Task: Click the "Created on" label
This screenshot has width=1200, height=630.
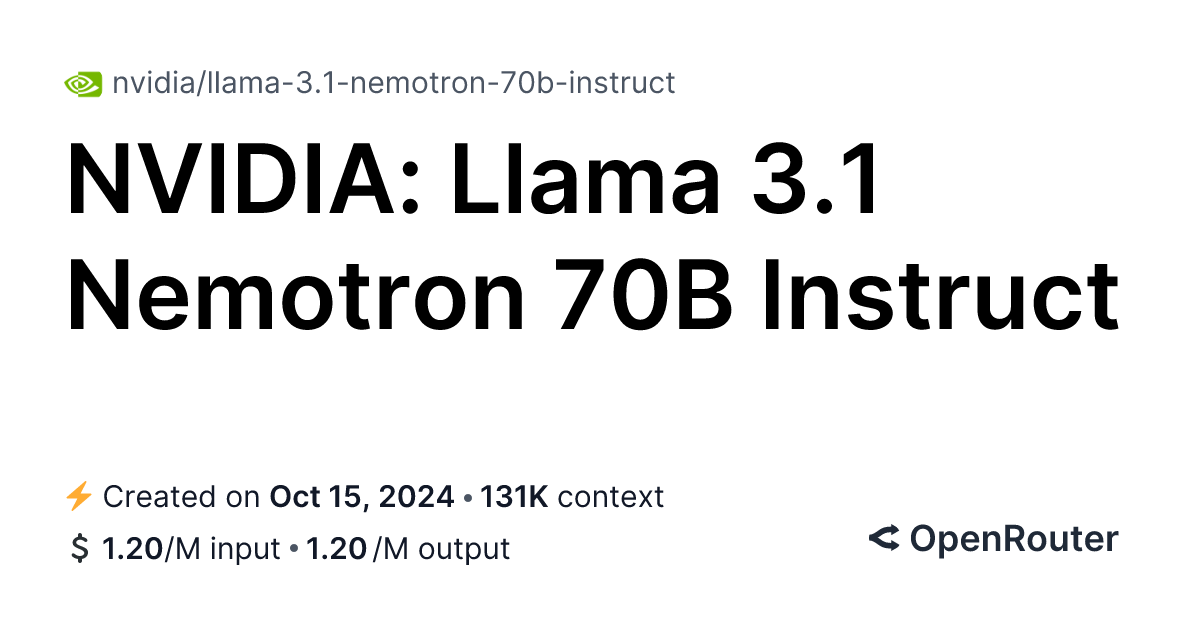Action: (183, 497)
